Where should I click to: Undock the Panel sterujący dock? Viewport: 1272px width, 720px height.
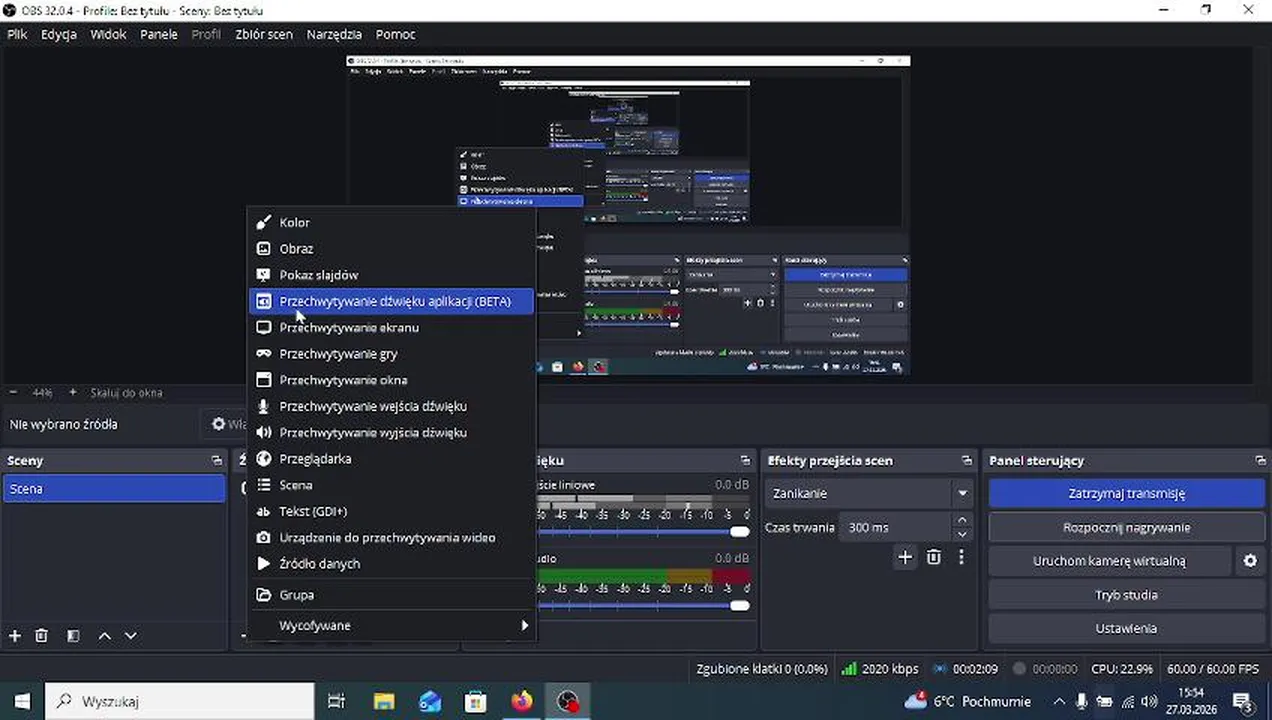pyautogui.click(x=1260, y=460)
